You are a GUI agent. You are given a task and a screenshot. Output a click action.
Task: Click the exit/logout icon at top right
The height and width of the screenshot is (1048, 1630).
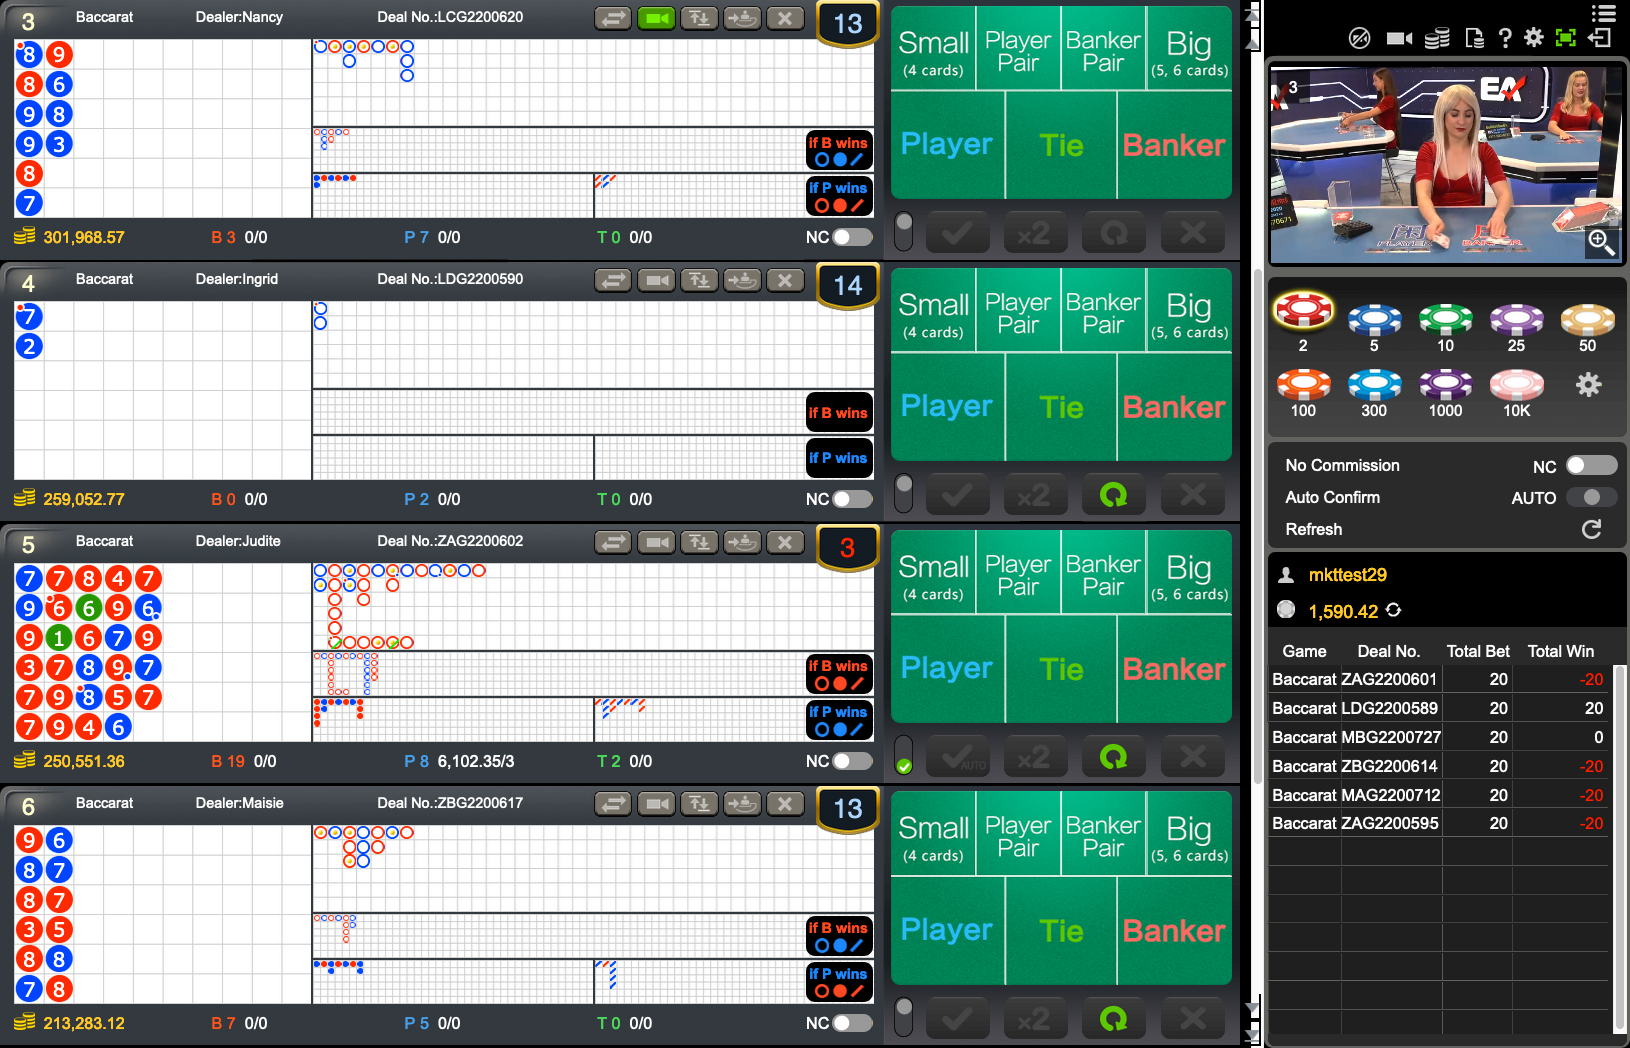point(1600,38)
